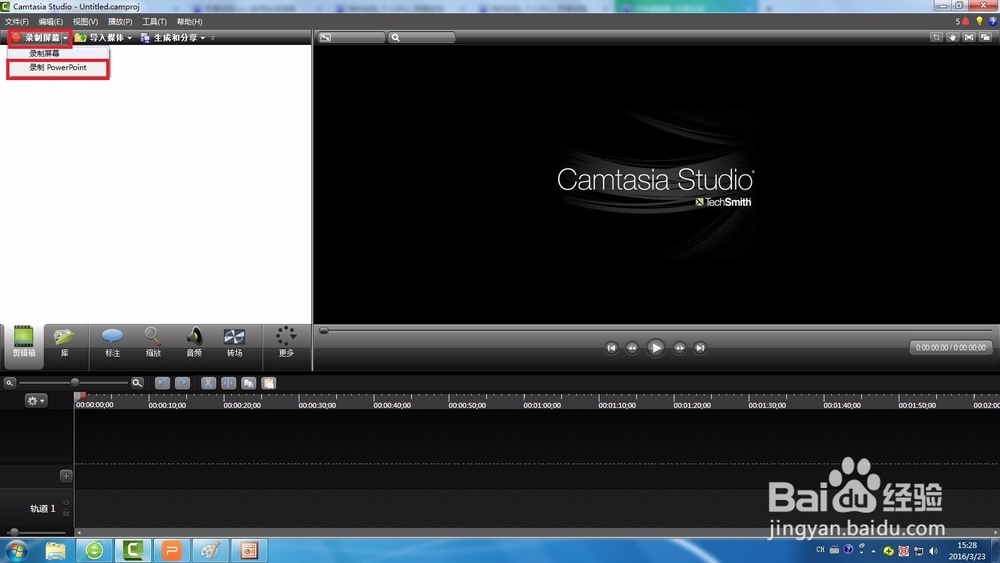1000x563 pixels.
Task: Detach the preview window icon
Action: [986, 38]
